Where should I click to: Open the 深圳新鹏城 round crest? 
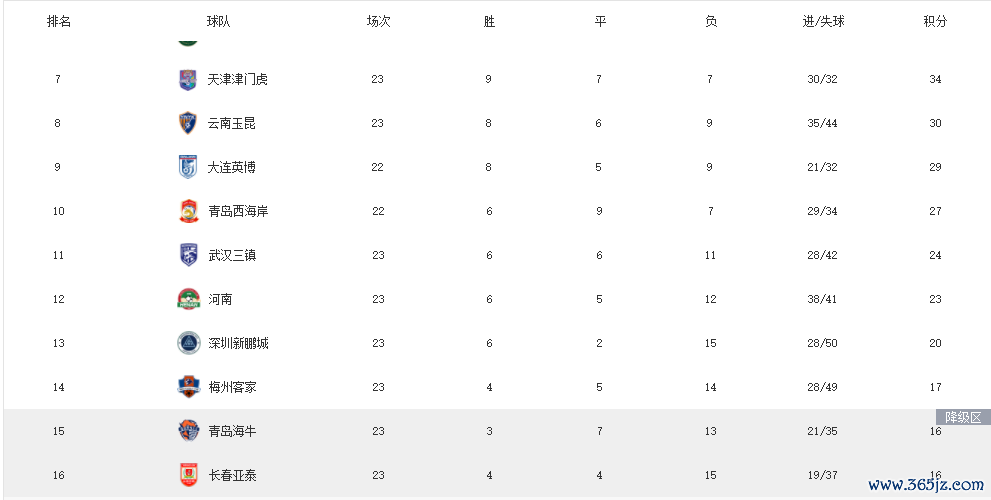tap(188, 343)
